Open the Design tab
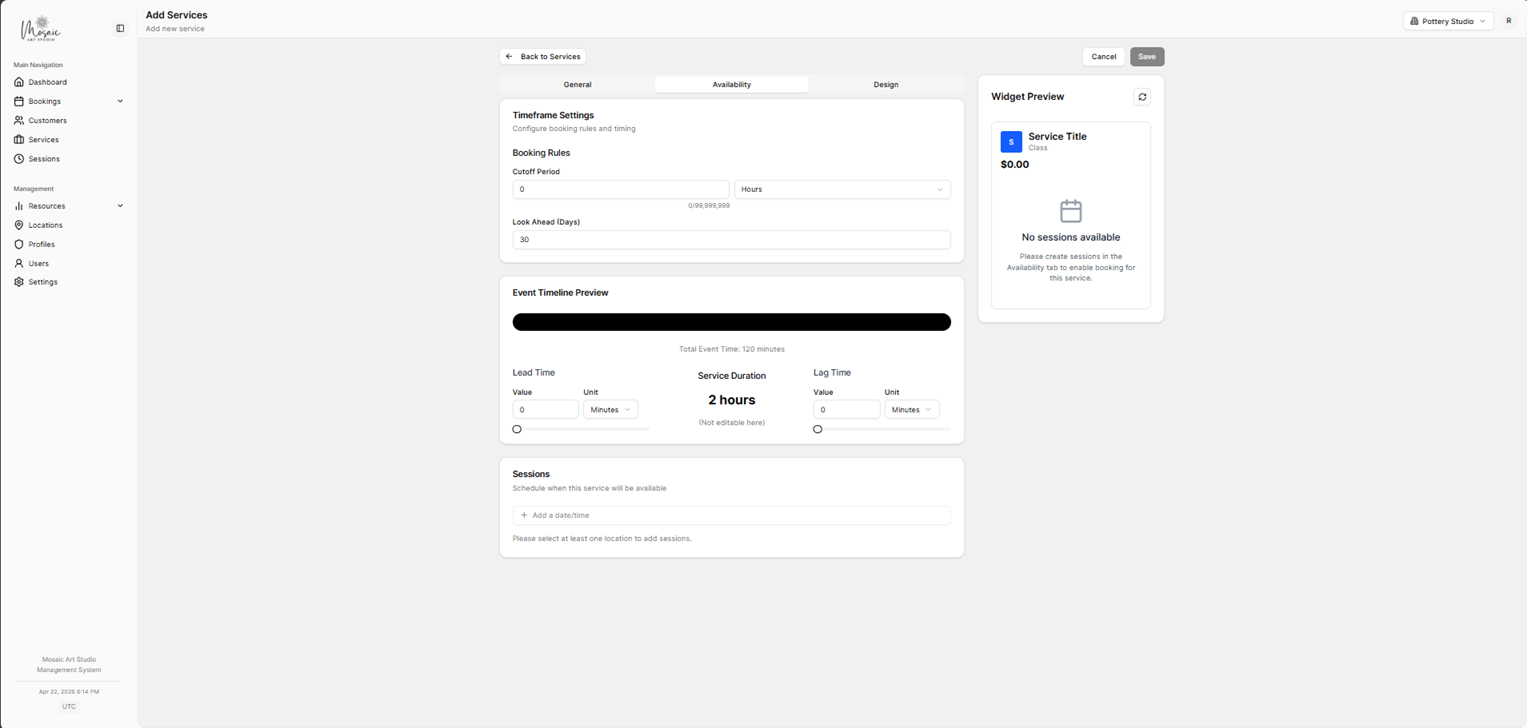The image size is (1527, 728). coord(884,84)
